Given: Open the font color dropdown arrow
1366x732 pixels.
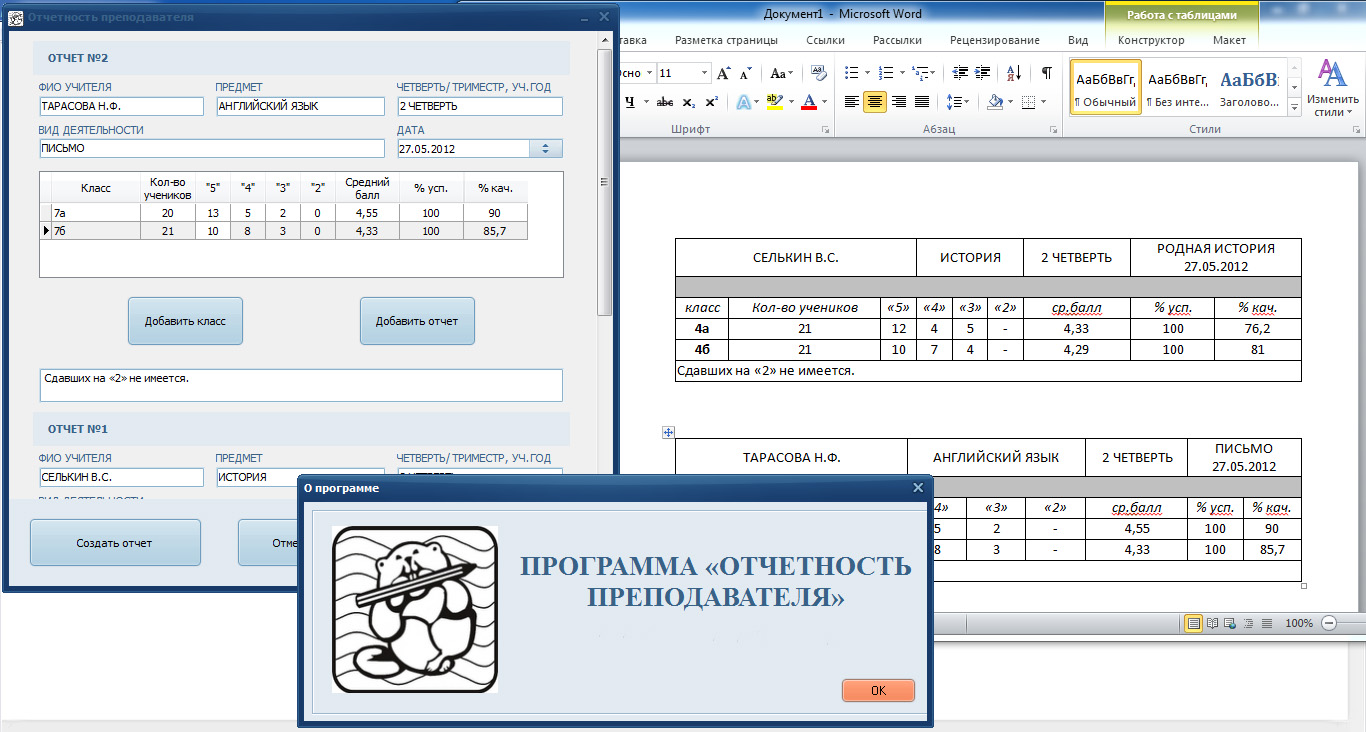Looking at the screenshot, I should click(x=824, y=101).
